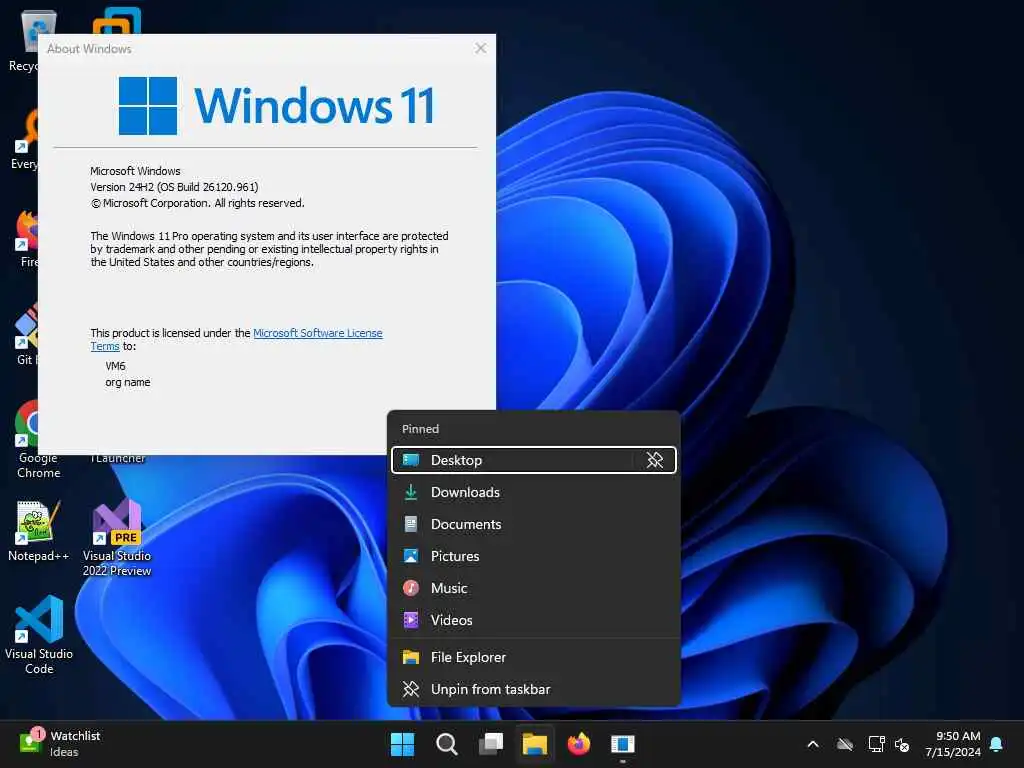Click the Music note icon
The width and height of the screenshot is (1024, 768).
coord(411,588)
